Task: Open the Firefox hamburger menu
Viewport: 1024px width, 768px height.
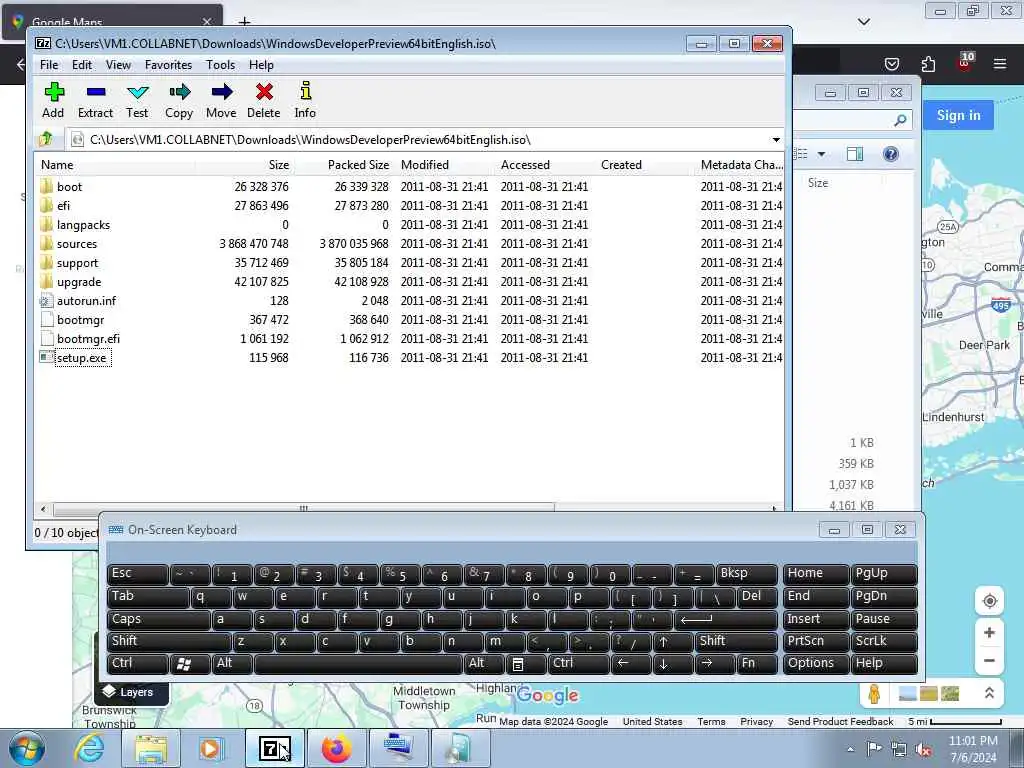Action: [1000, 64]
